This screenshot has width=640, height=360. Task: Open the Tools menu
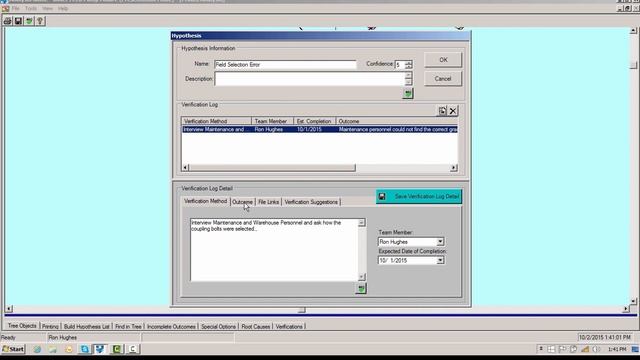click(x=31, y=8)
